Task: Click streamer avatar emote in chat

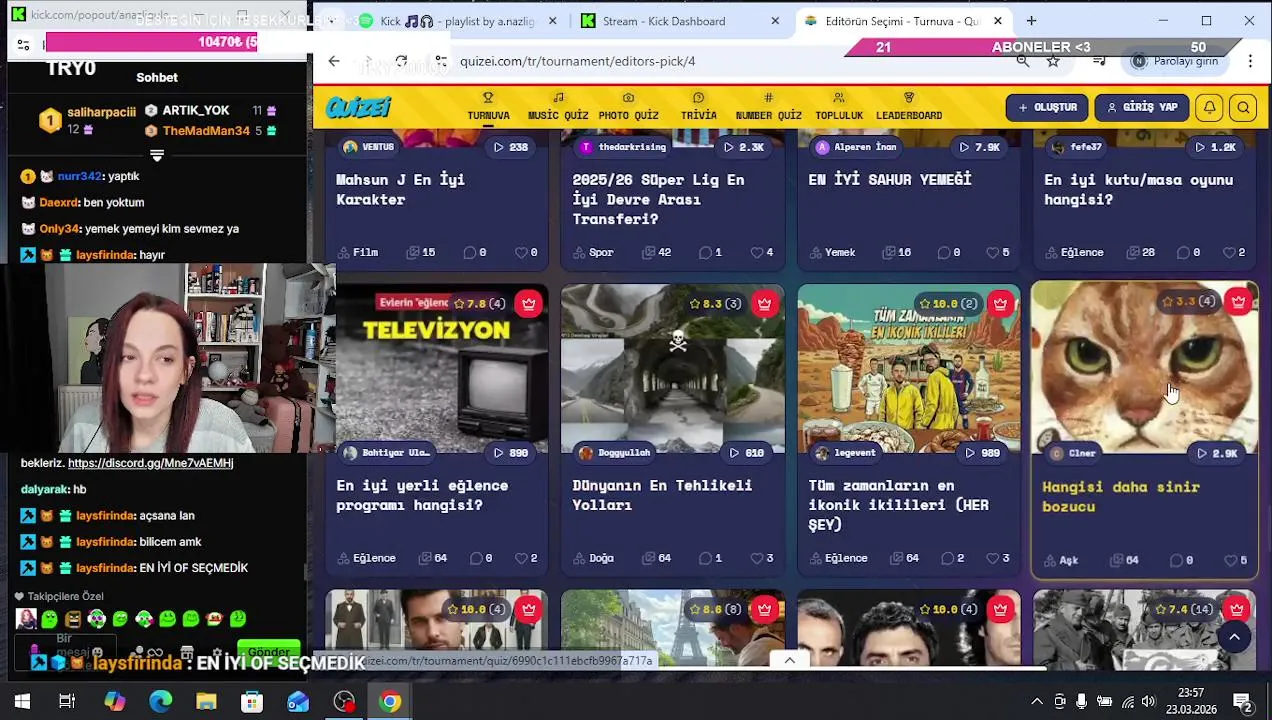Action: click(27, 619)
